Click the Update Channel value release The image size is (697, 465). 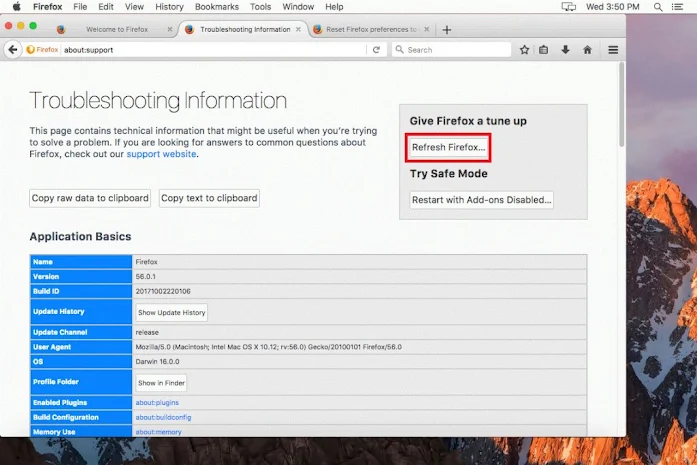[147, 332]
